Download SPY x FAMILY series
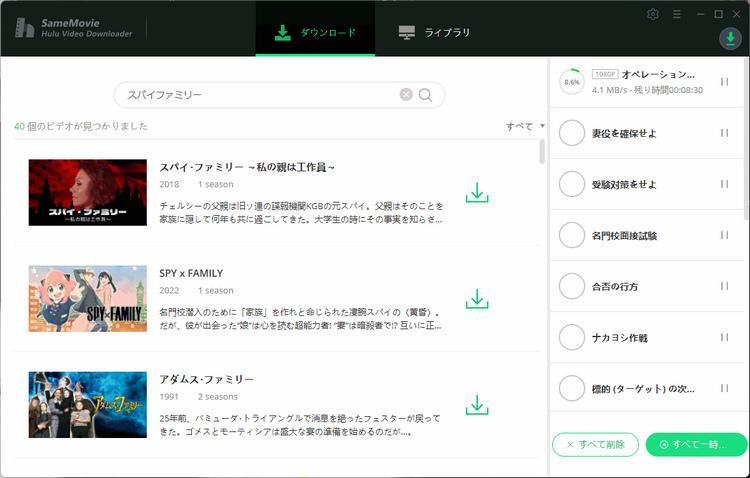The width and height of the screenshot is (750, 478). (477, 299)
